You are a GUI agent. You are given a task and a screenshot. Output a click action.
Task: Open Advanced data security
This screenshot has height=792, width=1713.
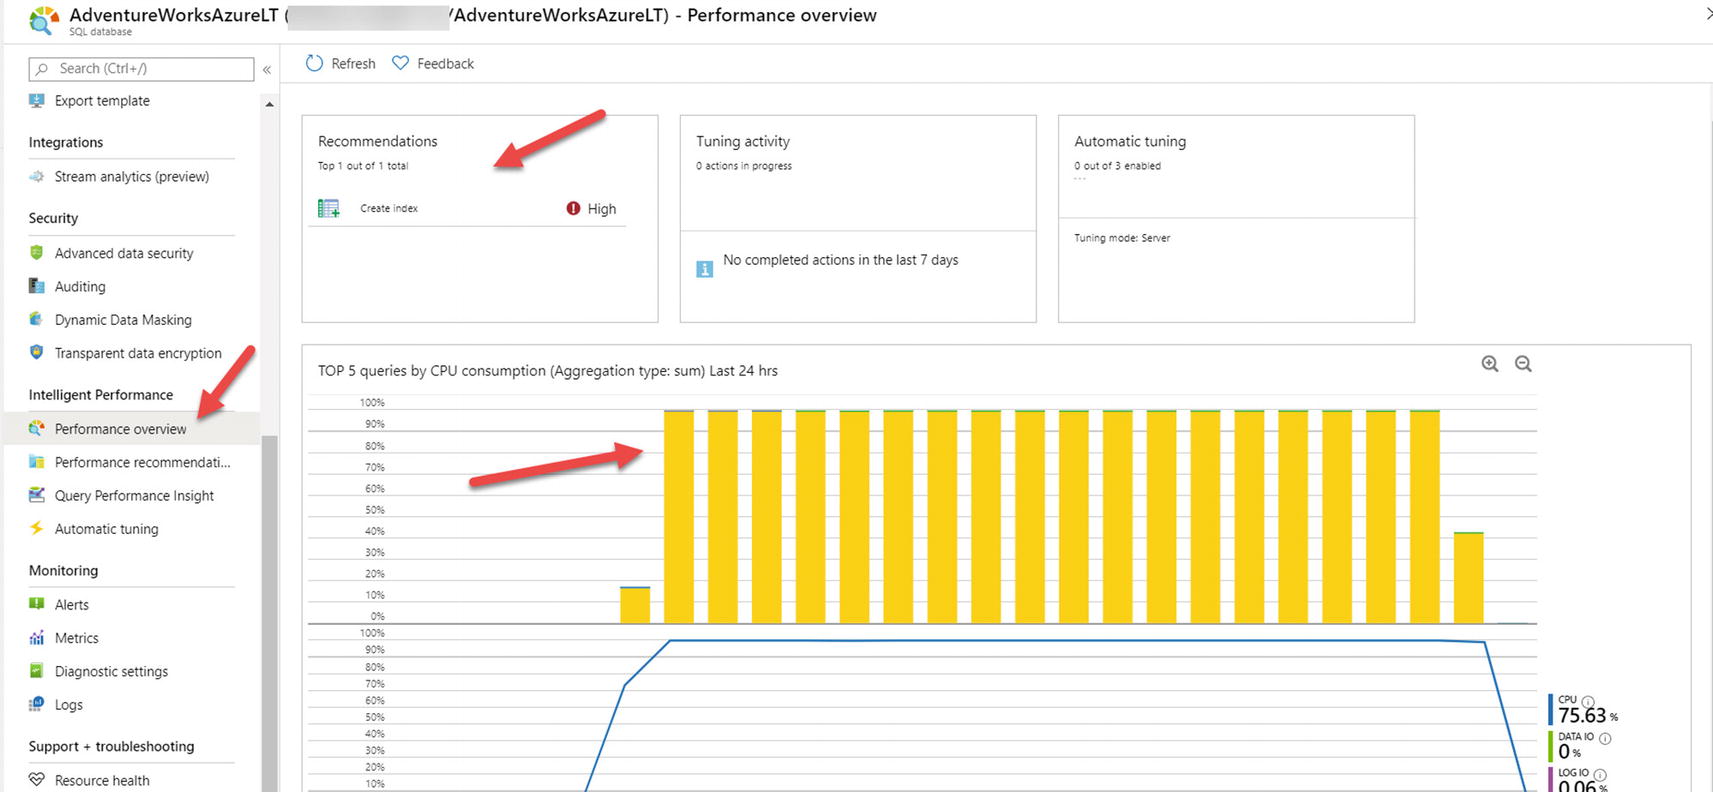(x=124, y=254)
